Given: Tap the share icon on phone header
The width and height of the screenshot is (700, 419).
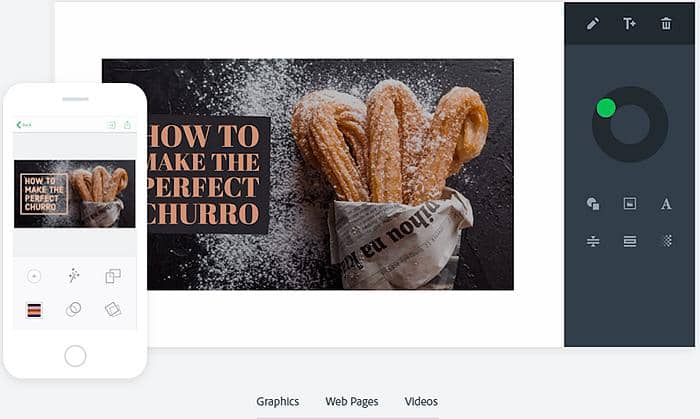Looking at the screenshot, I should pos(127,125).
